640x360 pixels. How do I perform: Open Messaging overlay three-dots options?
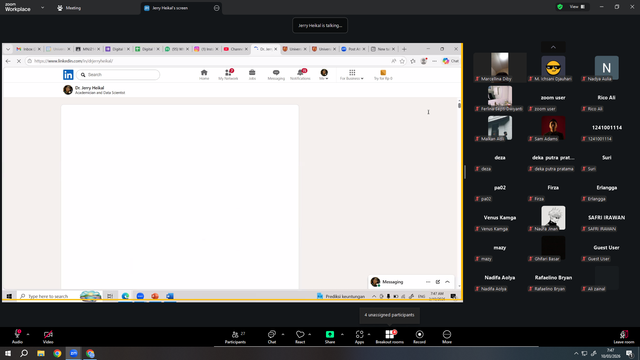tap(428, 282)
